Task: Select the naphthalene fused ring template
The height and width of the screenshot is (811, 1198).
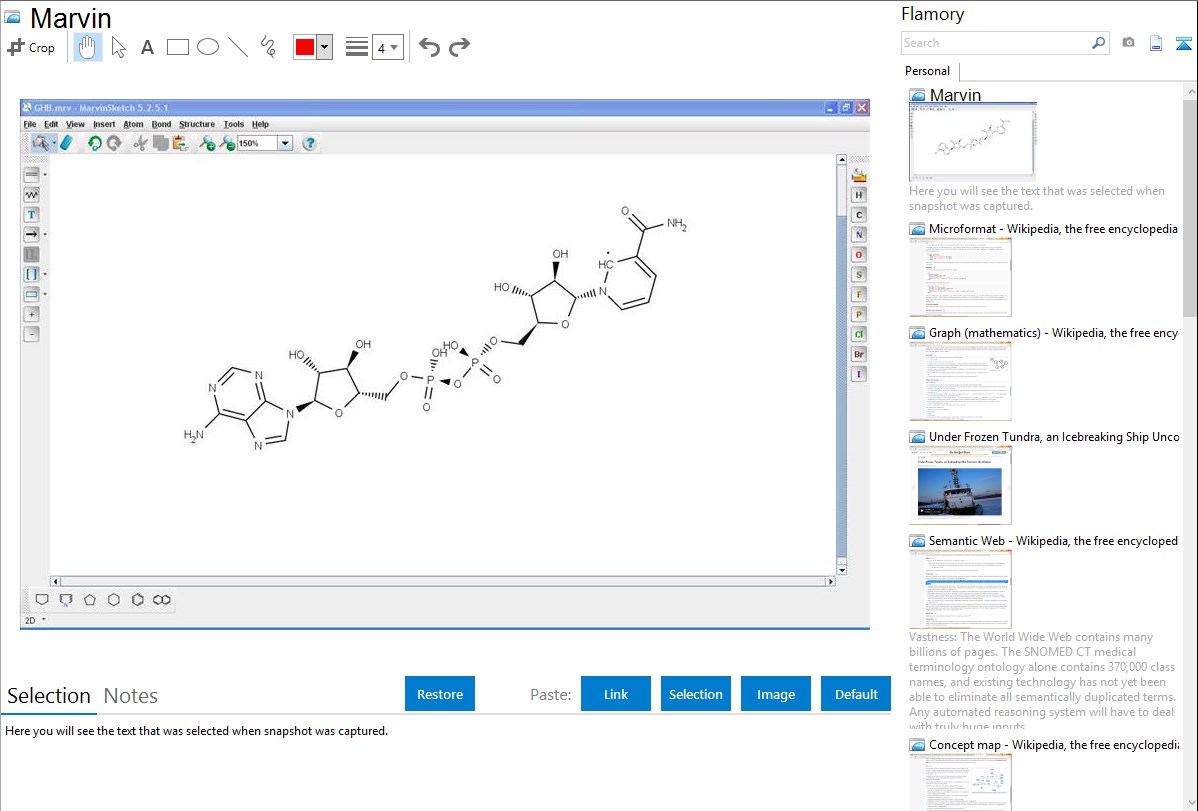Action: pos(161,600)
